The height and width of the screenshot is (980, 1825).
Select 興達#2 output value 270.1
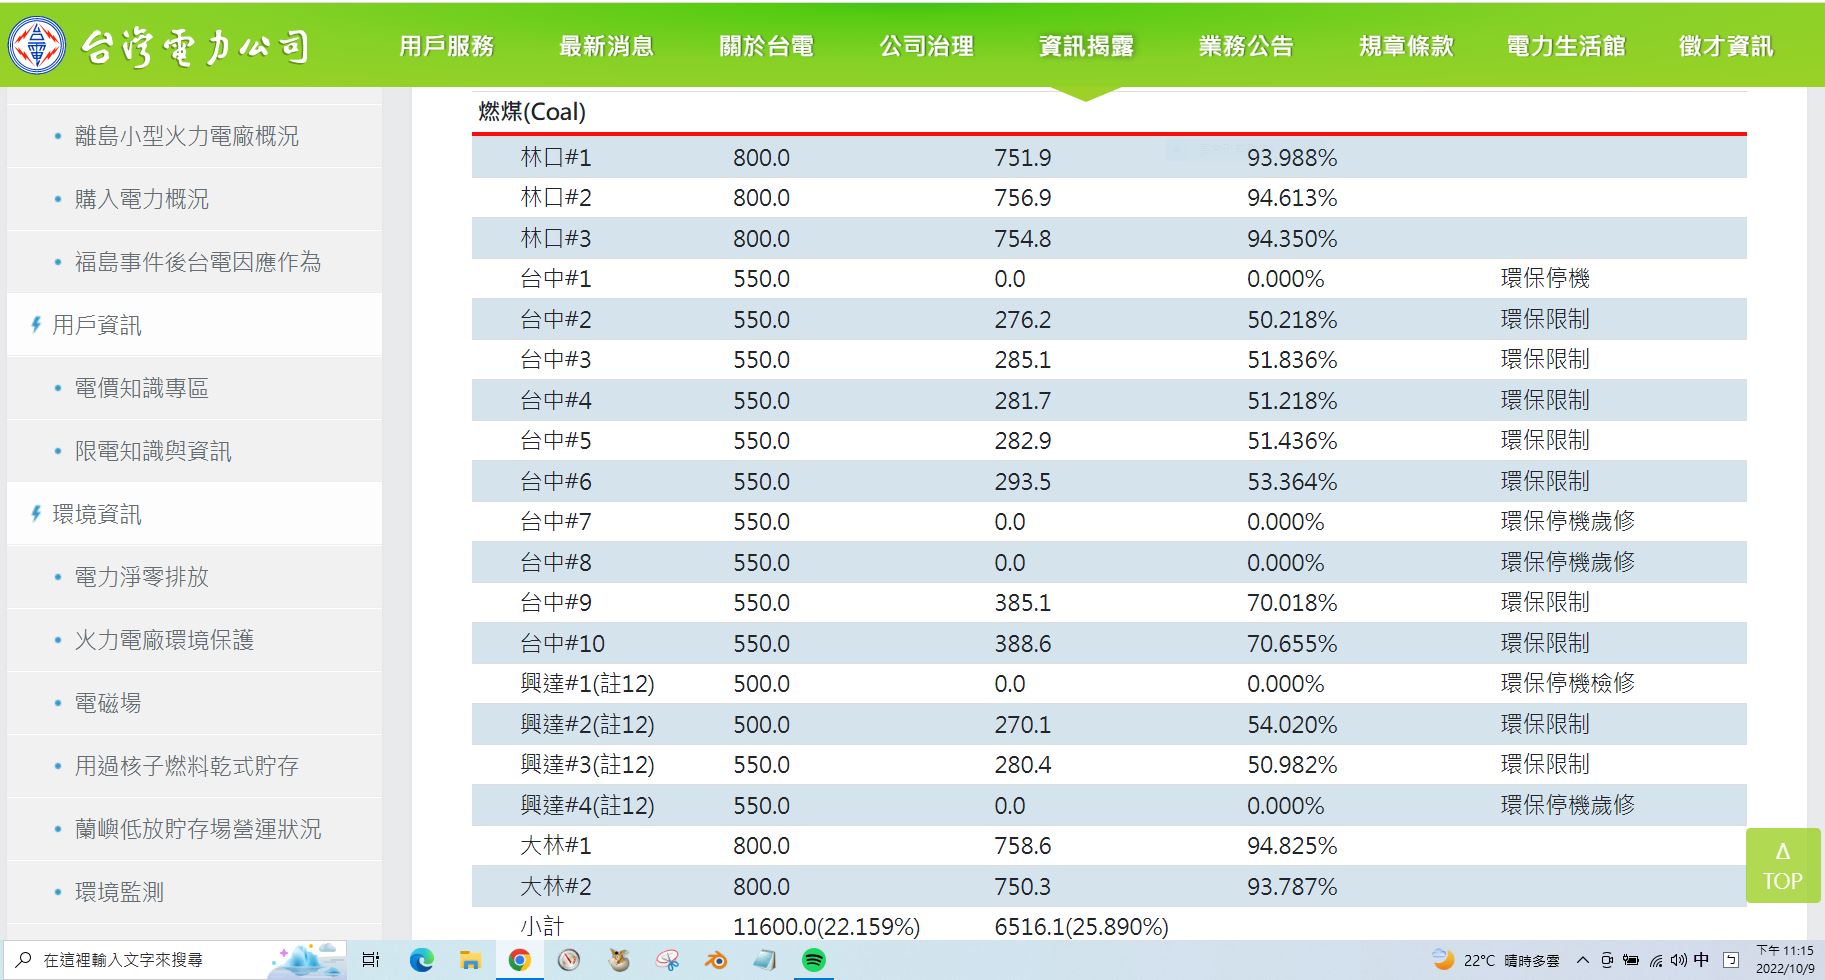click(1022, 725)
